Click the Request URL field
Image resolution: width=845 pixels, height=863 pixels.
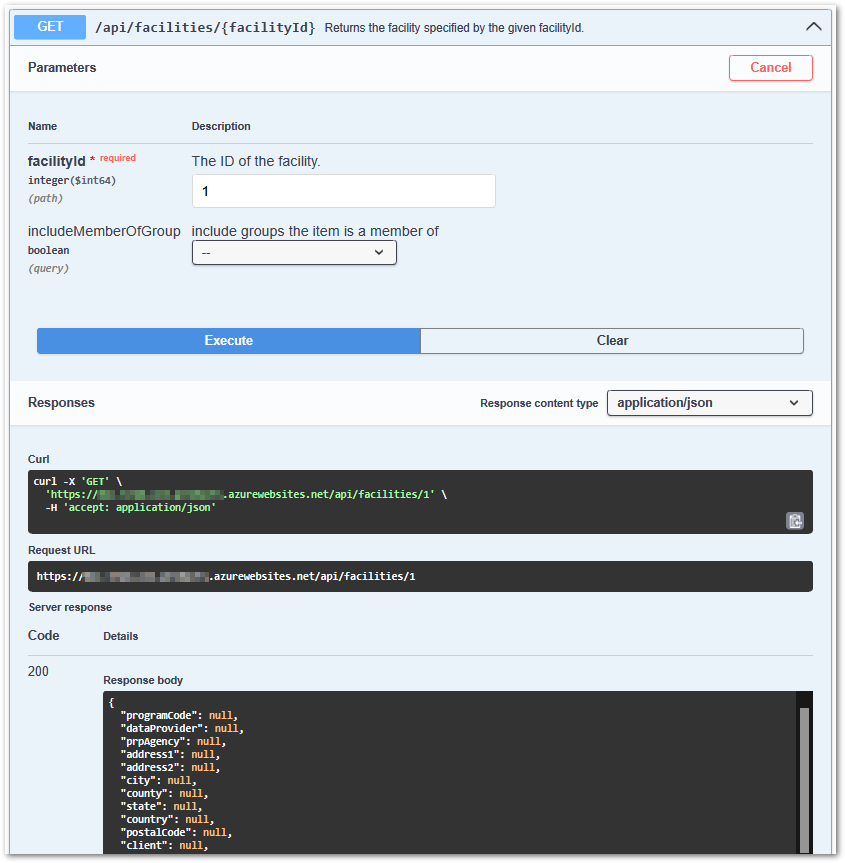(420, 576)
